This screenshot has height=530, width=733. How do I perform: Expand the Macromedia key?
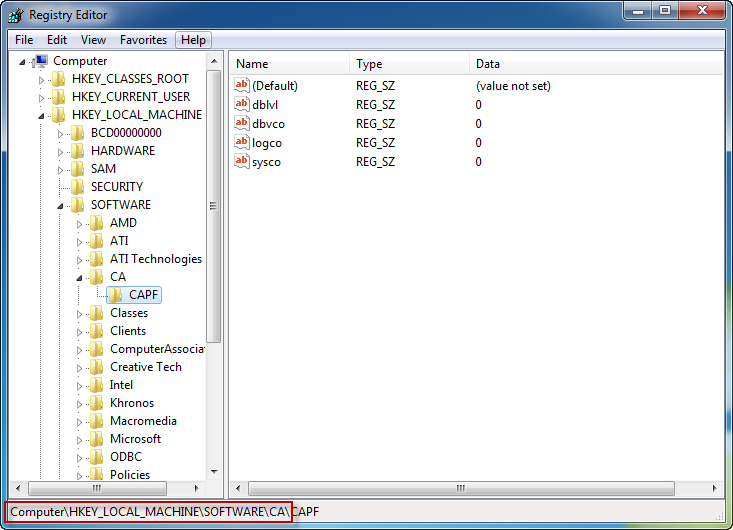[x=79, y=422]
